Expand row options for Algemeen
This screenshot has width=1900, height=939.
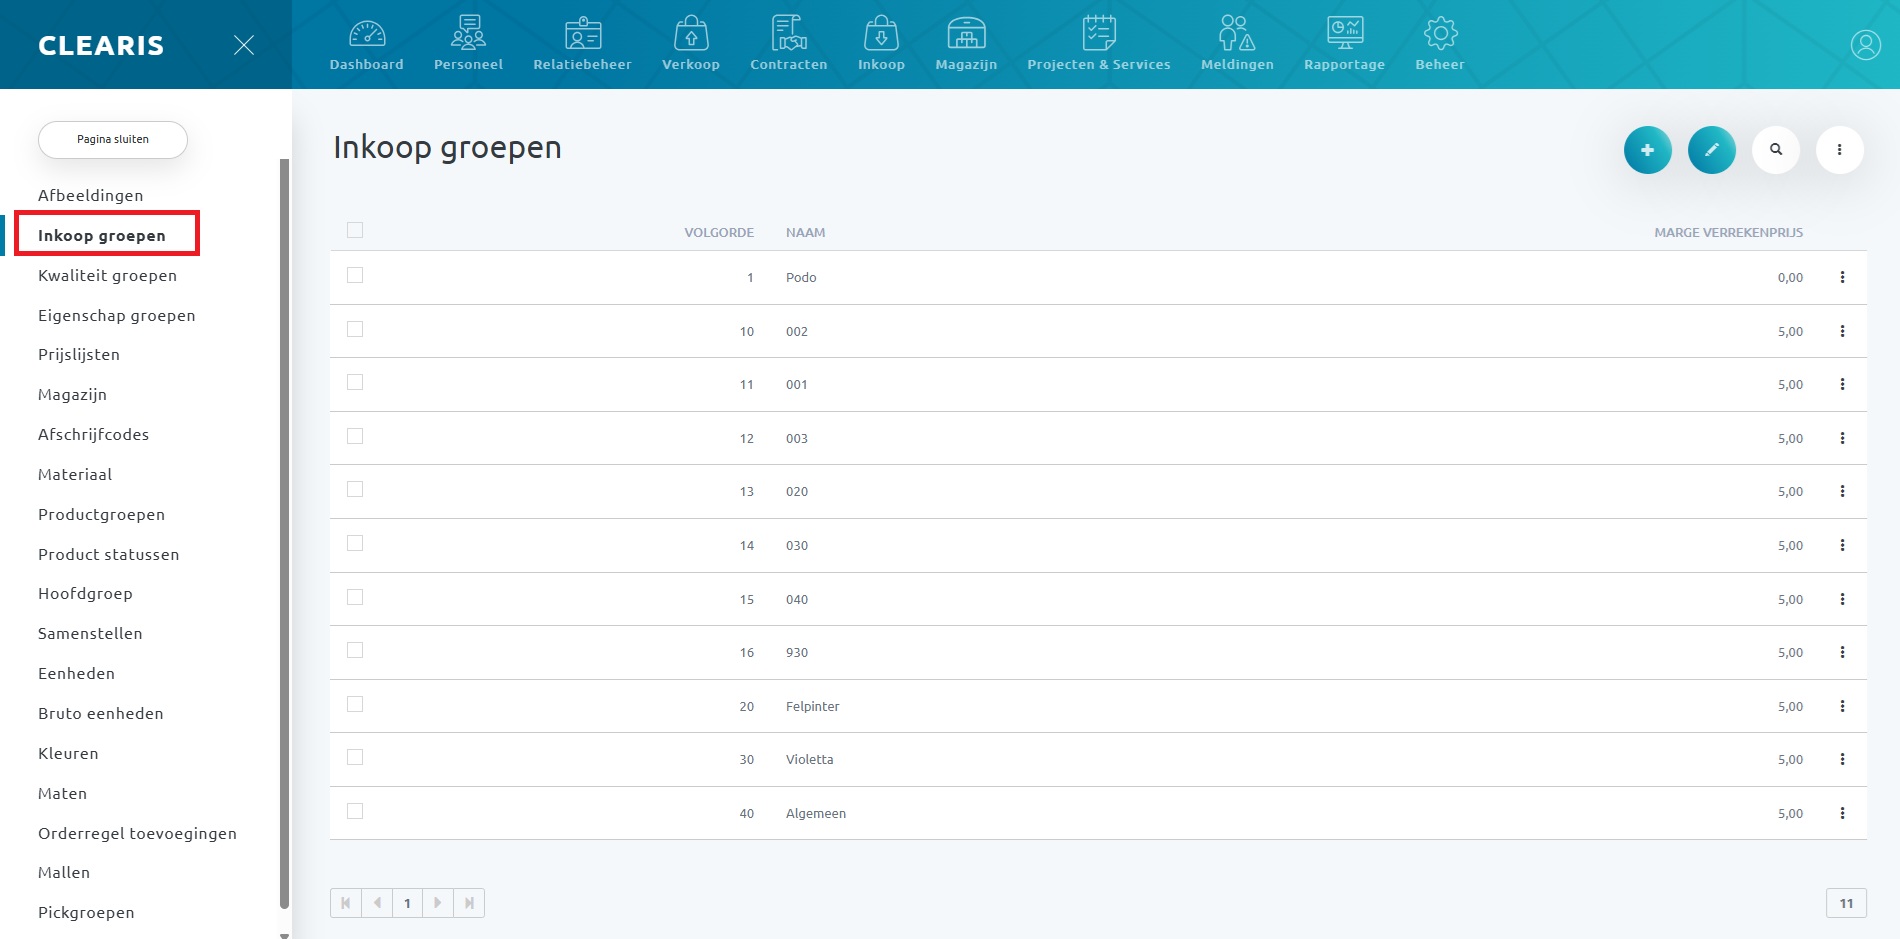pyautogui.click(x=1842, y=813)
